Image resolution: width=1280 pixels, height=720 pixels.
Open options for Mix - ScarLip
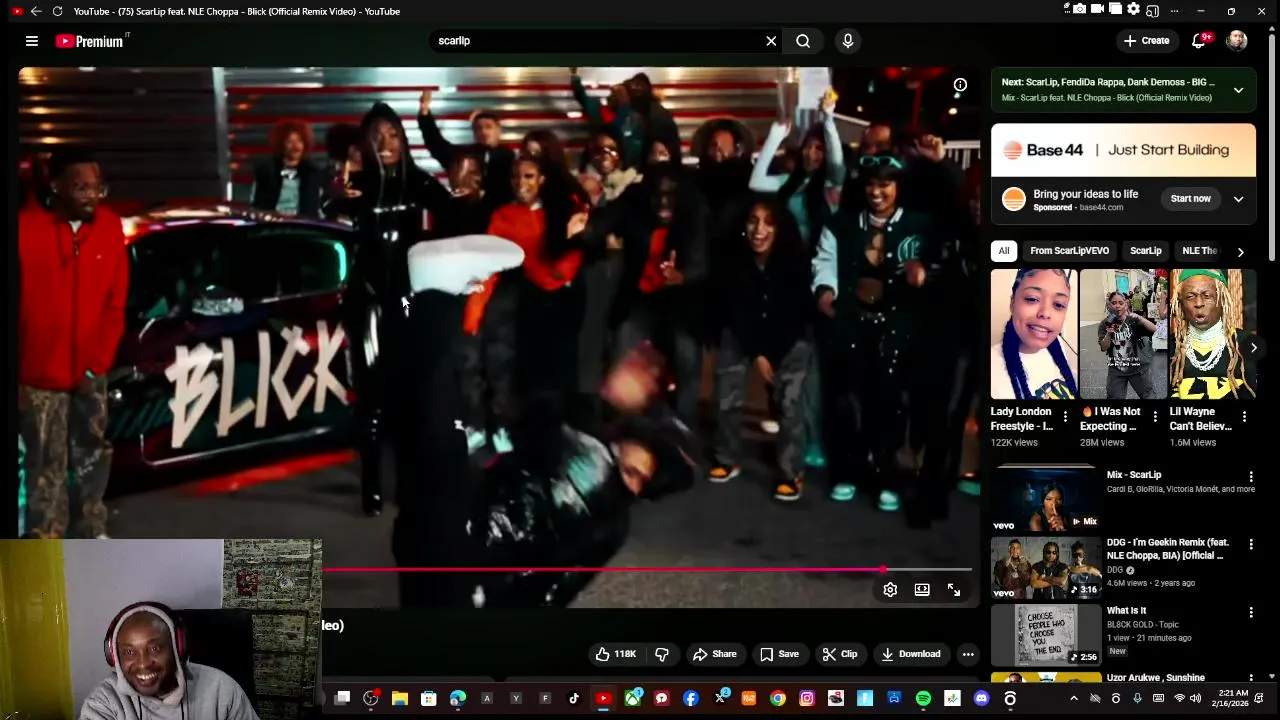[1250, 477]
